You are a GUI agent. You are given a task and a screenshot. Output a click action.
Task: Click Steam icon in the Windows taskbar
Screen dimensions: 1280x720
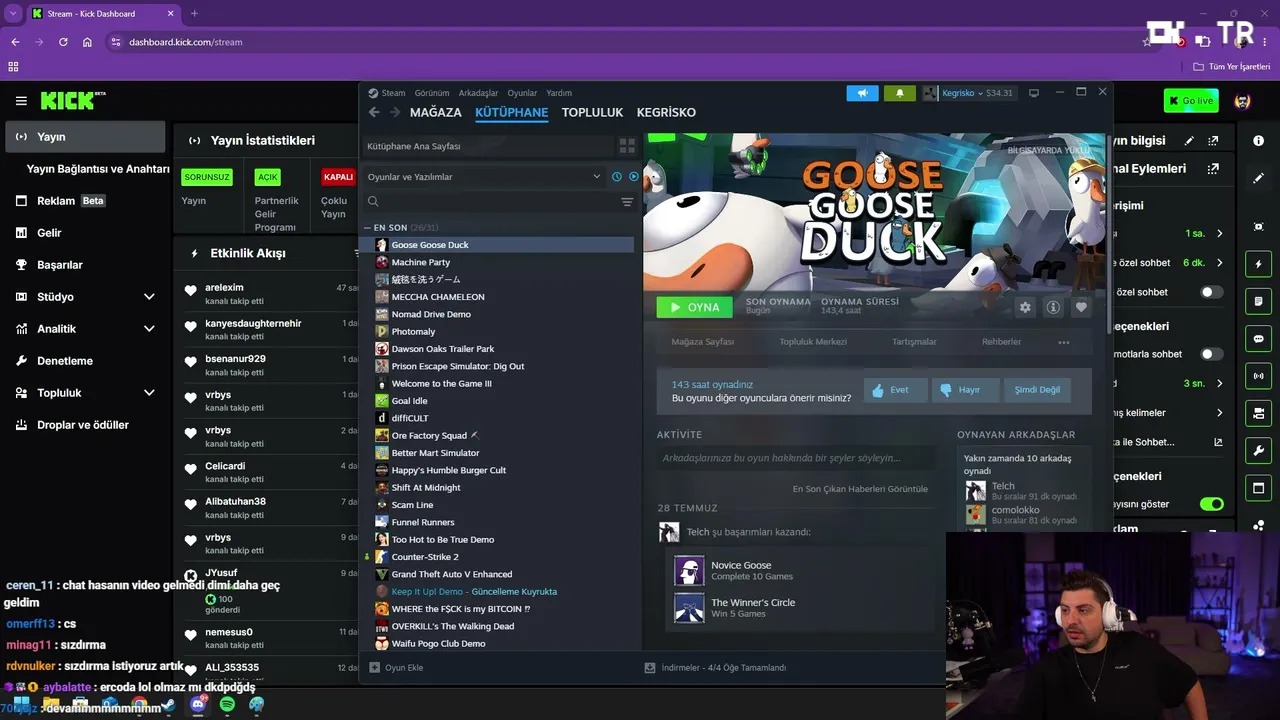click(168, 705)
